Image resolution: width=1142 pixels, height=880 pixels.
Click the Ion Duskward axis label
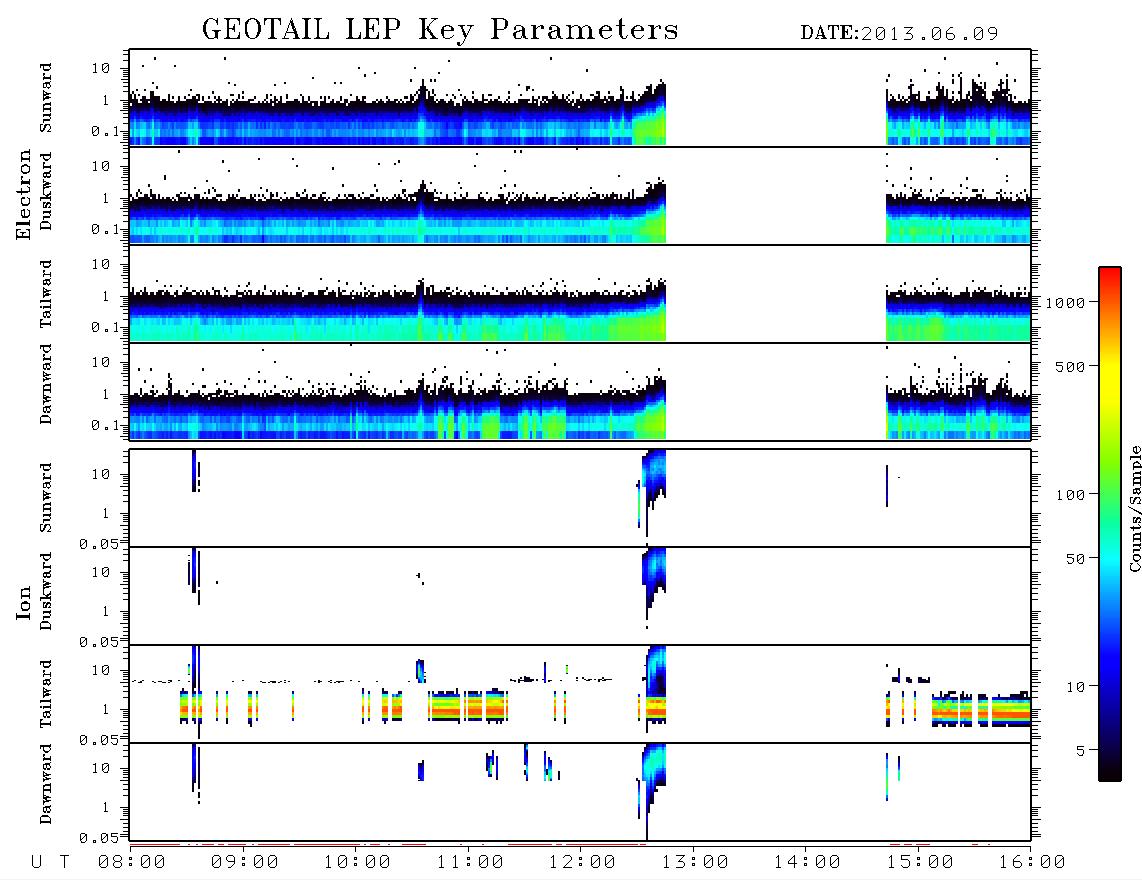point(46,591)
